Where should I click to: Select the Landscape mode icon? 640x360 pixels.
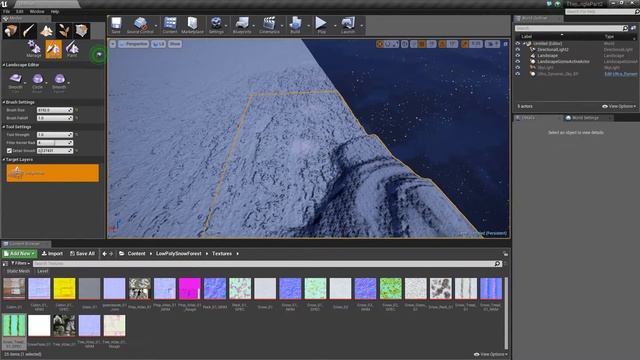(46, 31)
